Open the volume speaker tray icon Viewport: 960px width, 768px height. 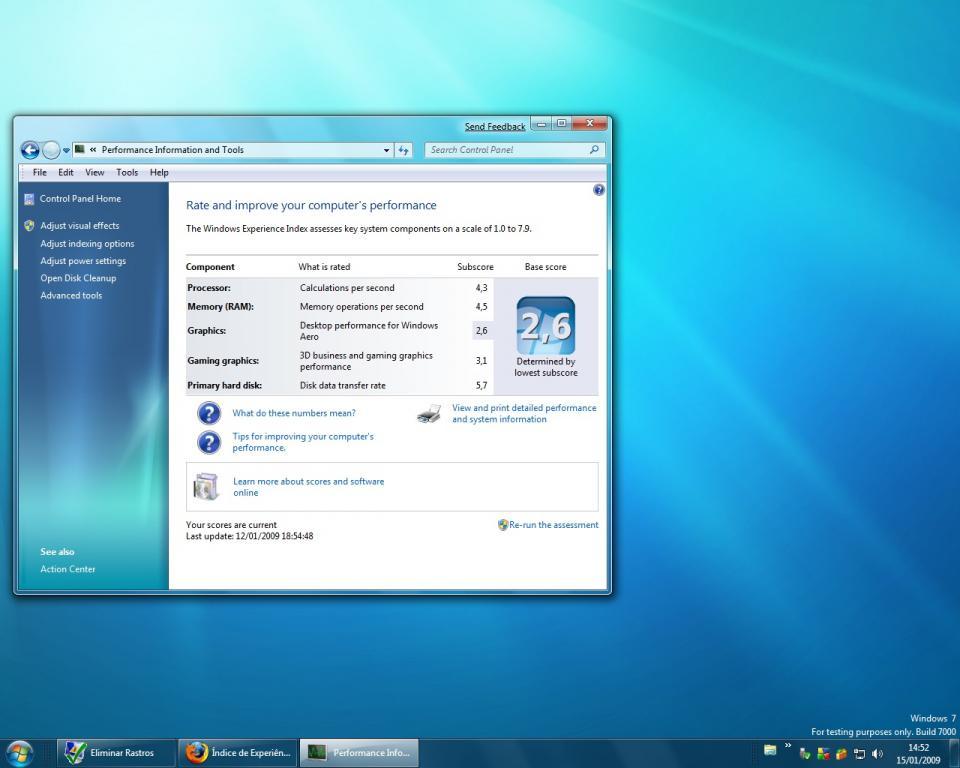point(877,754)
